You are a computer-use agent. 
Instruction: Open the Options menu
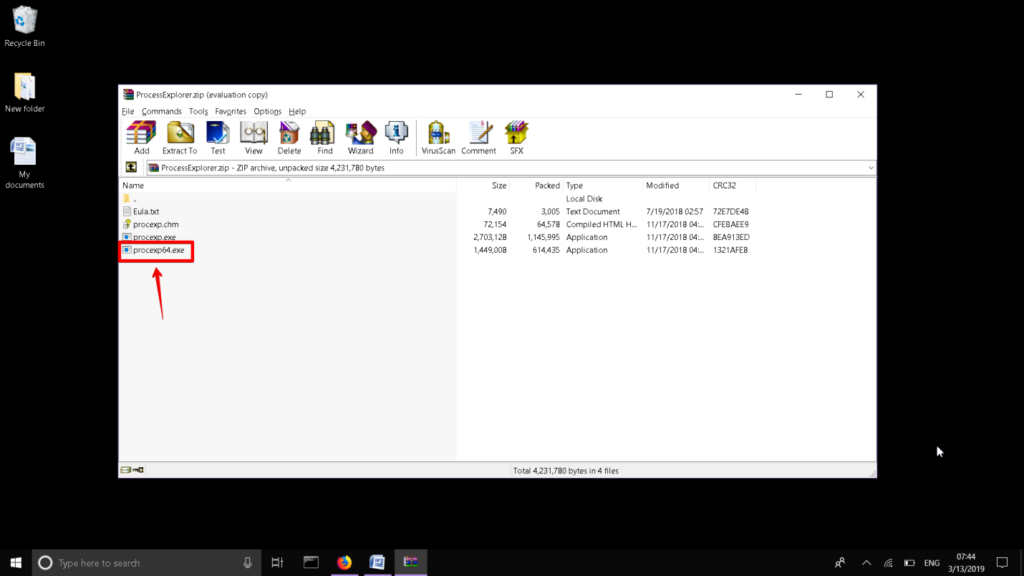(267, 111)
